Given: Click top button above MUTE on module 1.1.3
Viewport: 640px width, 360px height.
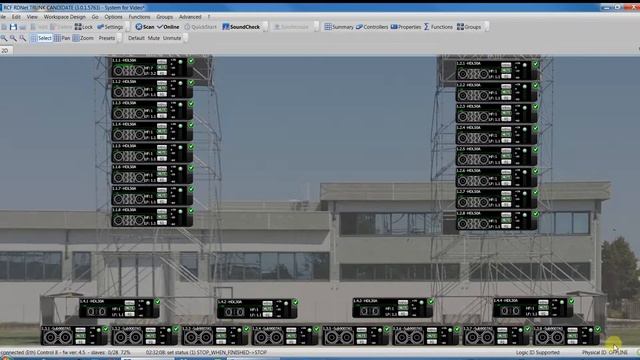Looking at the screenshot, I should click(x=162, y=105).
